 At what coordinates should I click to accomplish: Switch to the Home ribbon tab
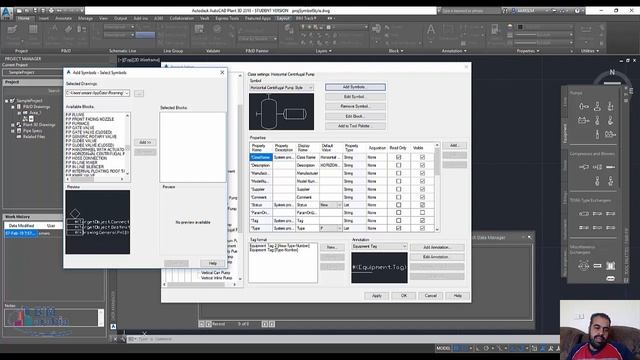[x=23, y=18]
